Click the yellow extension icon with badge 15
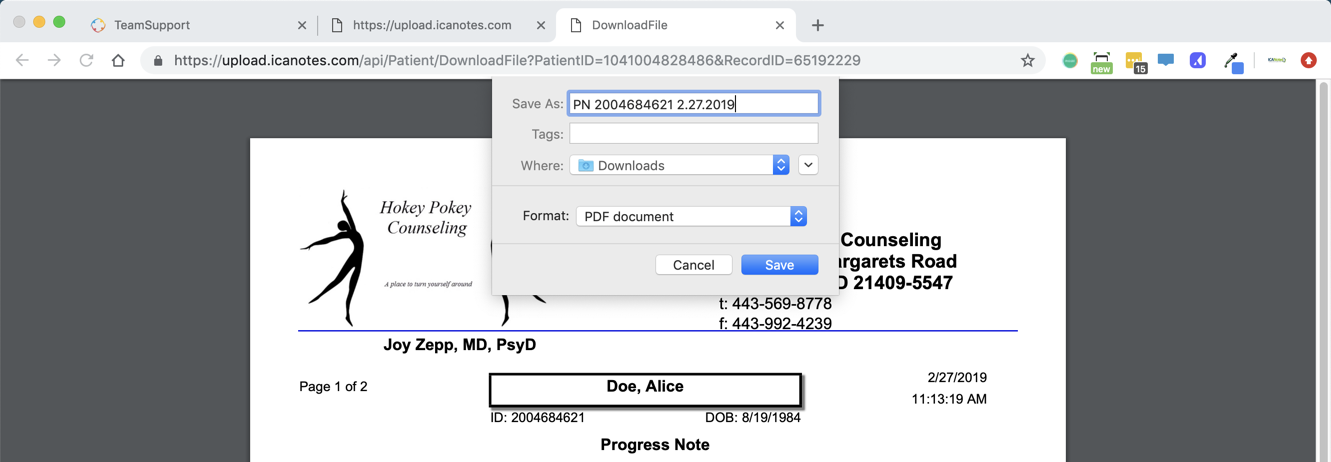This screenshot has height=462, width=1331. 1135,62
